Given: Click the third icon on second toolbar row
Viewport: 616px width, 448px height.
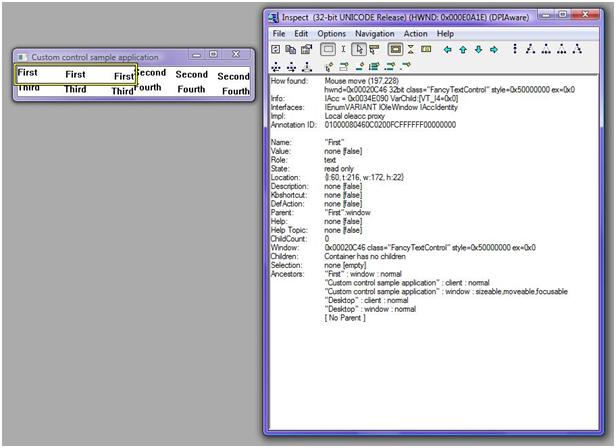Looking at the screenshot, I should [x=307, y=67].
